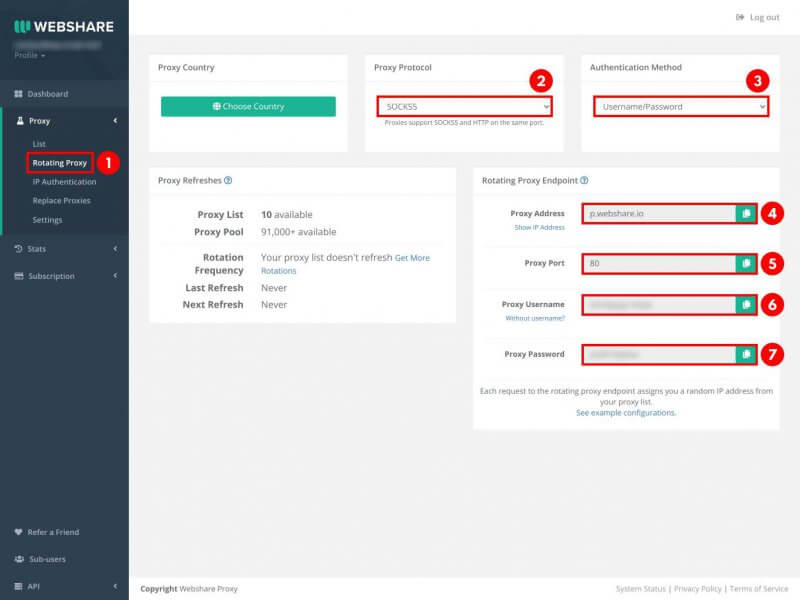This screenshot has height=600, width=800.
Task: Click the Proxy Port field showing 80
Action: (x=659, y=263)
